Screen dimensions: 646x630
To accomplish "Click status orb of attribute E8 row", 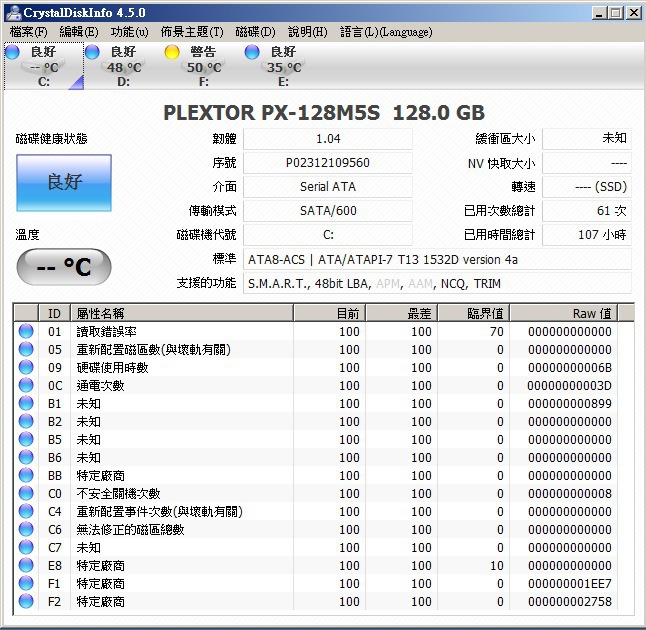I will click(26, 565).
